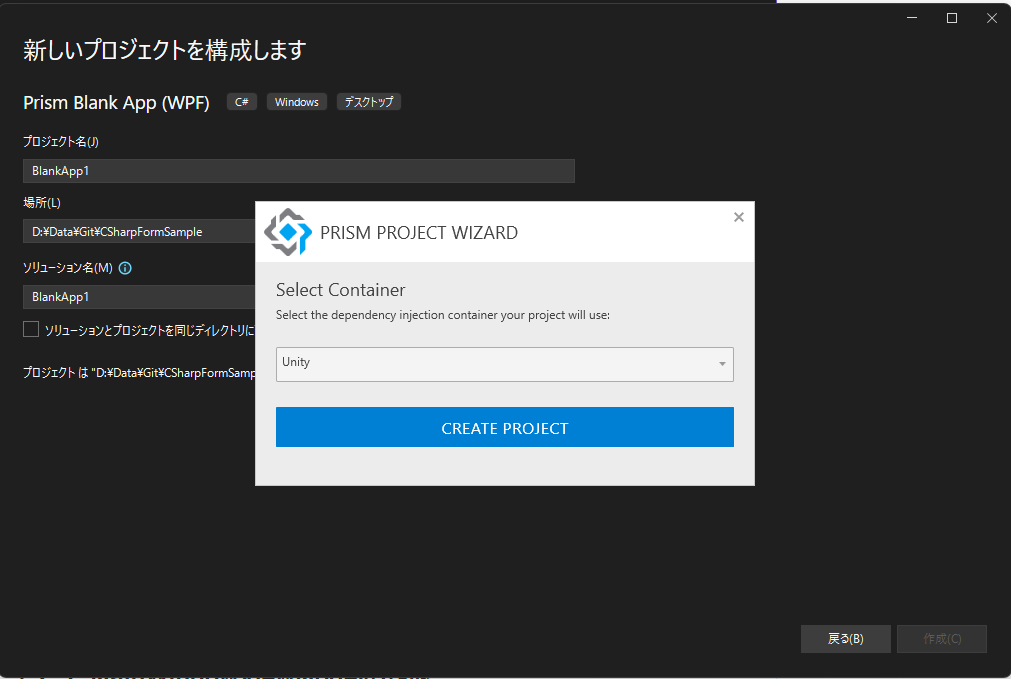The image size is (1011, 679).
Task: Click the プロジェクト名(J) label
Action: click(61, 141)
